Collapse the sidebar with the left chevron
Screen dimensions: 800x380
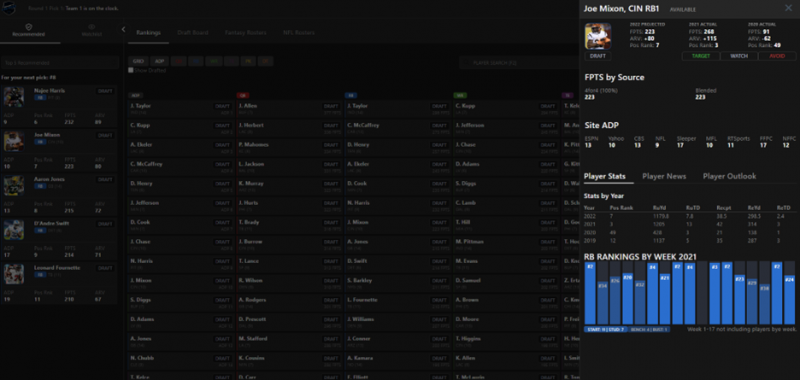pos(123,30)
